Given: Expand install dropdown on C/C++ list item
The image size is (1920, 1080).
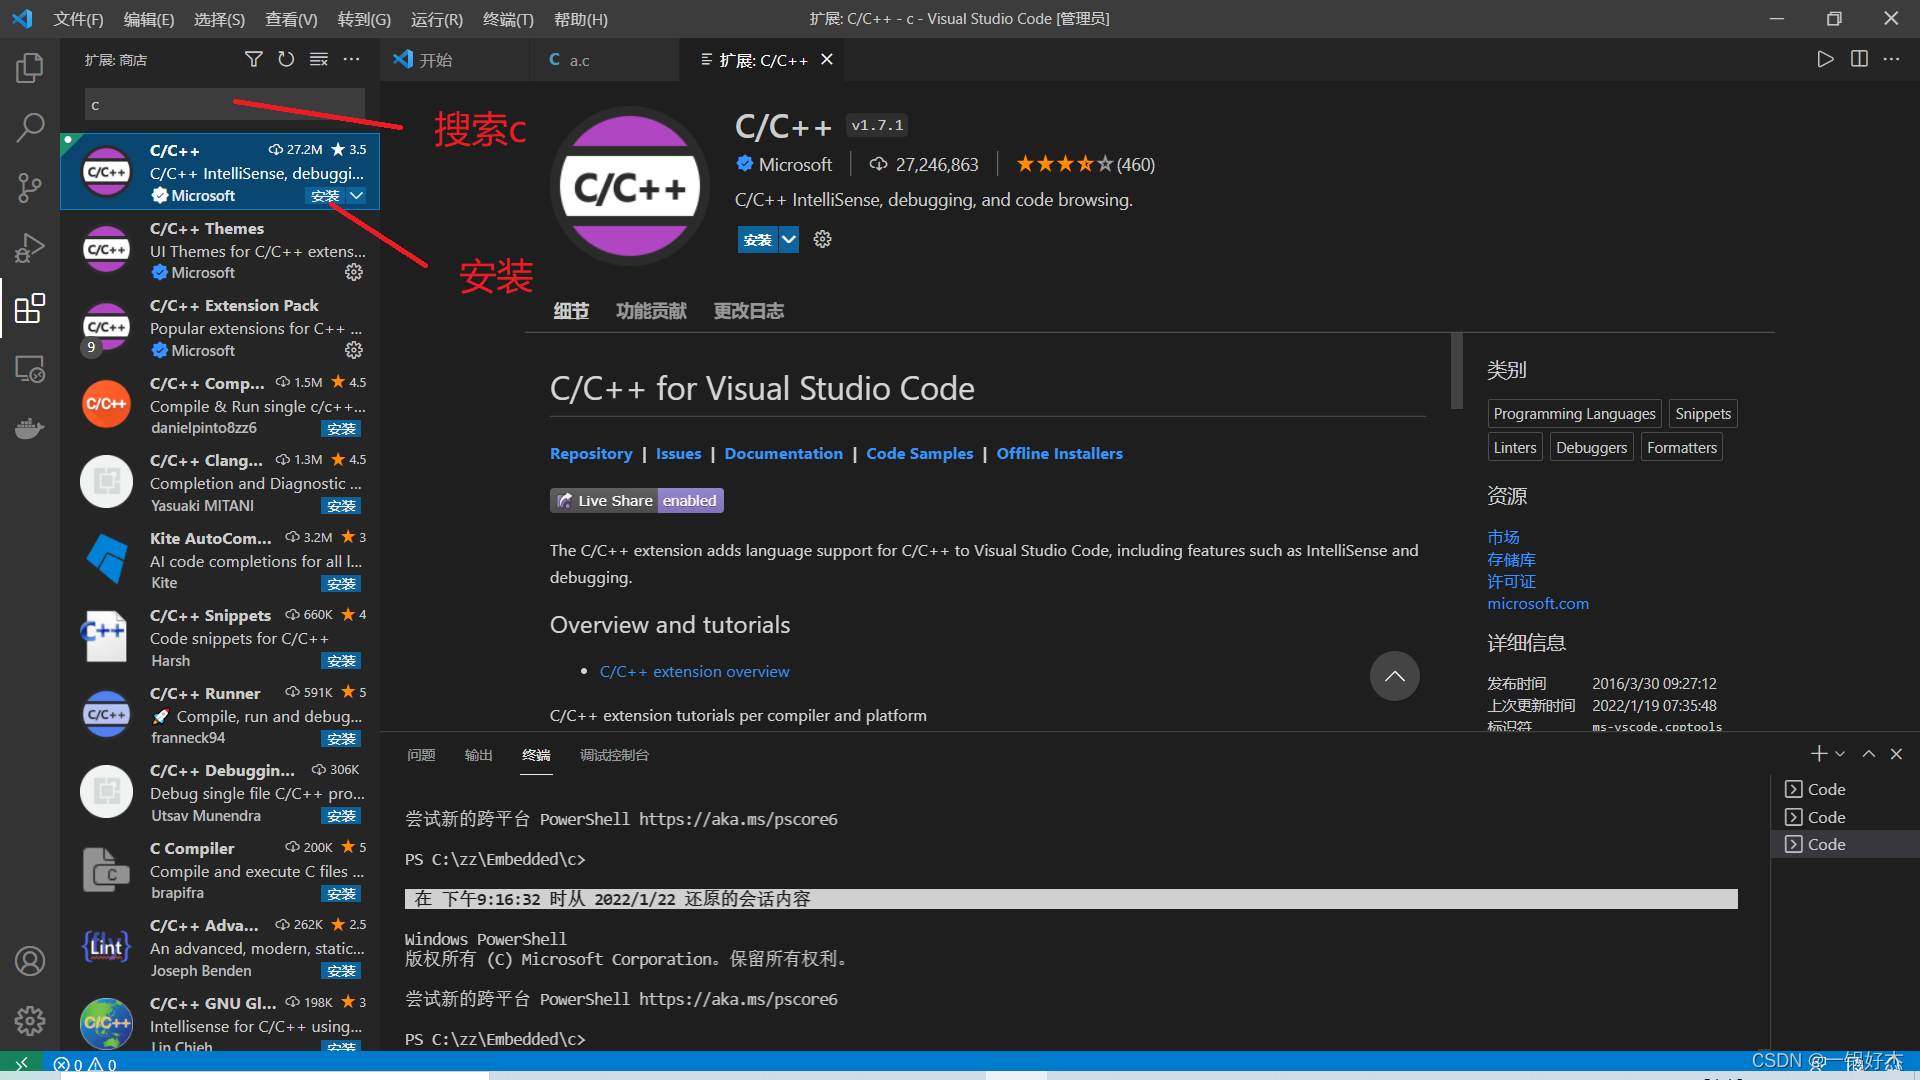Looking at the screenshot, I should pyautogui.click(x=357, y=196).
